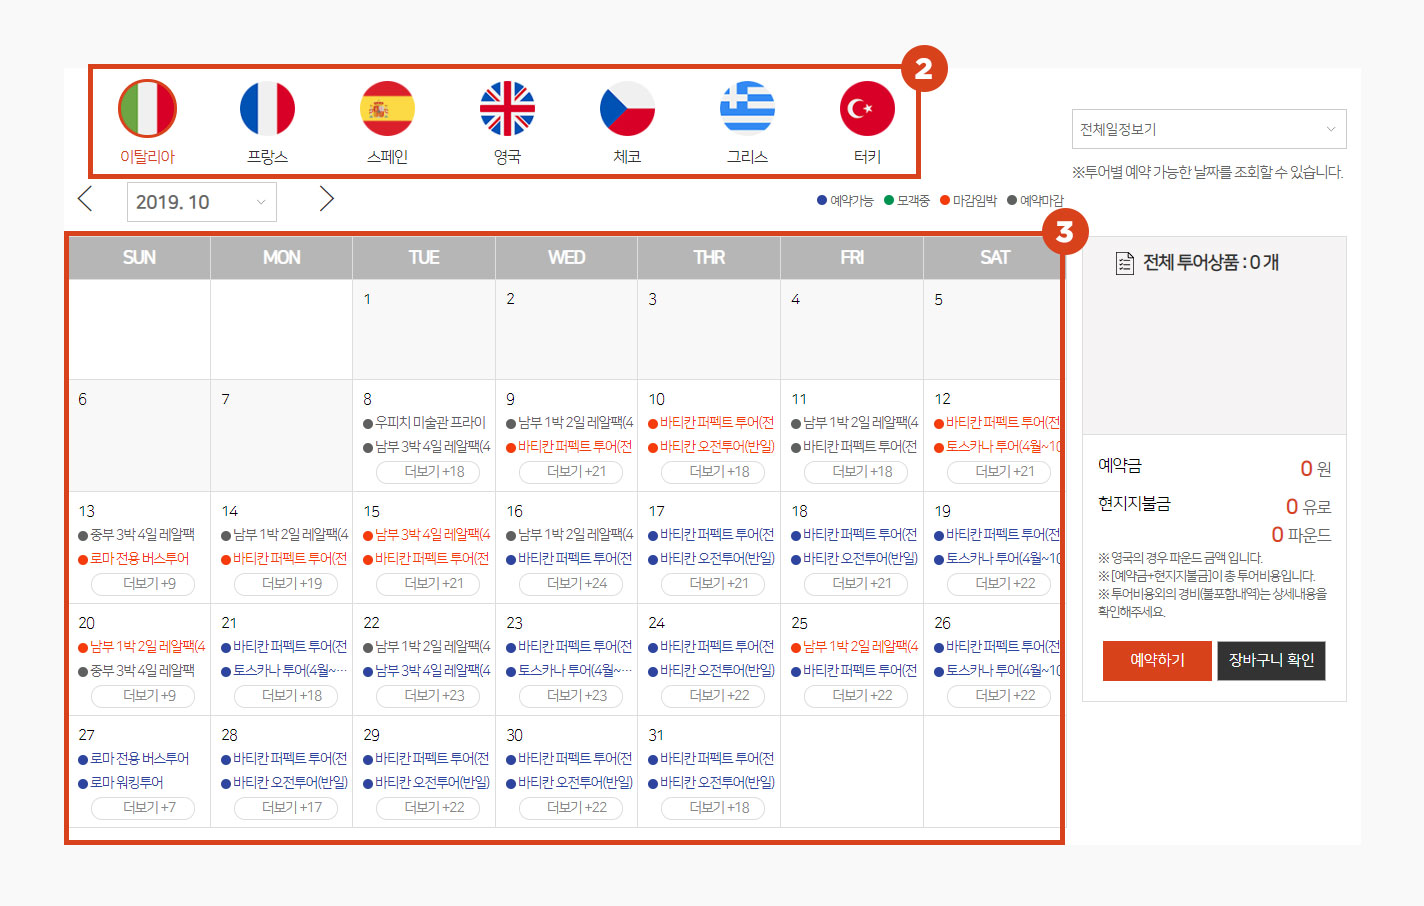Click date 1 in the calendar
Screen dimensions: 1424x906
[367, 299]
